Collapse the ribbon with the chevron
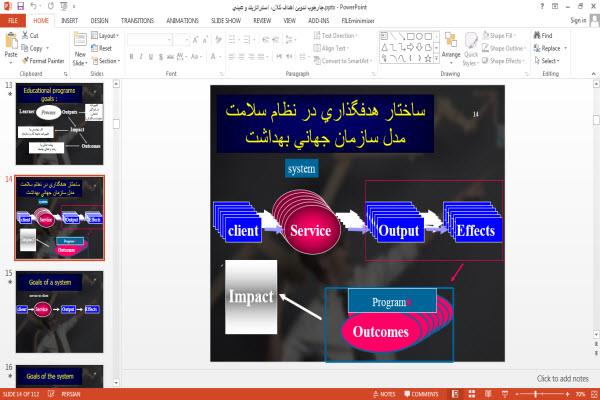 tap(593, 73)
